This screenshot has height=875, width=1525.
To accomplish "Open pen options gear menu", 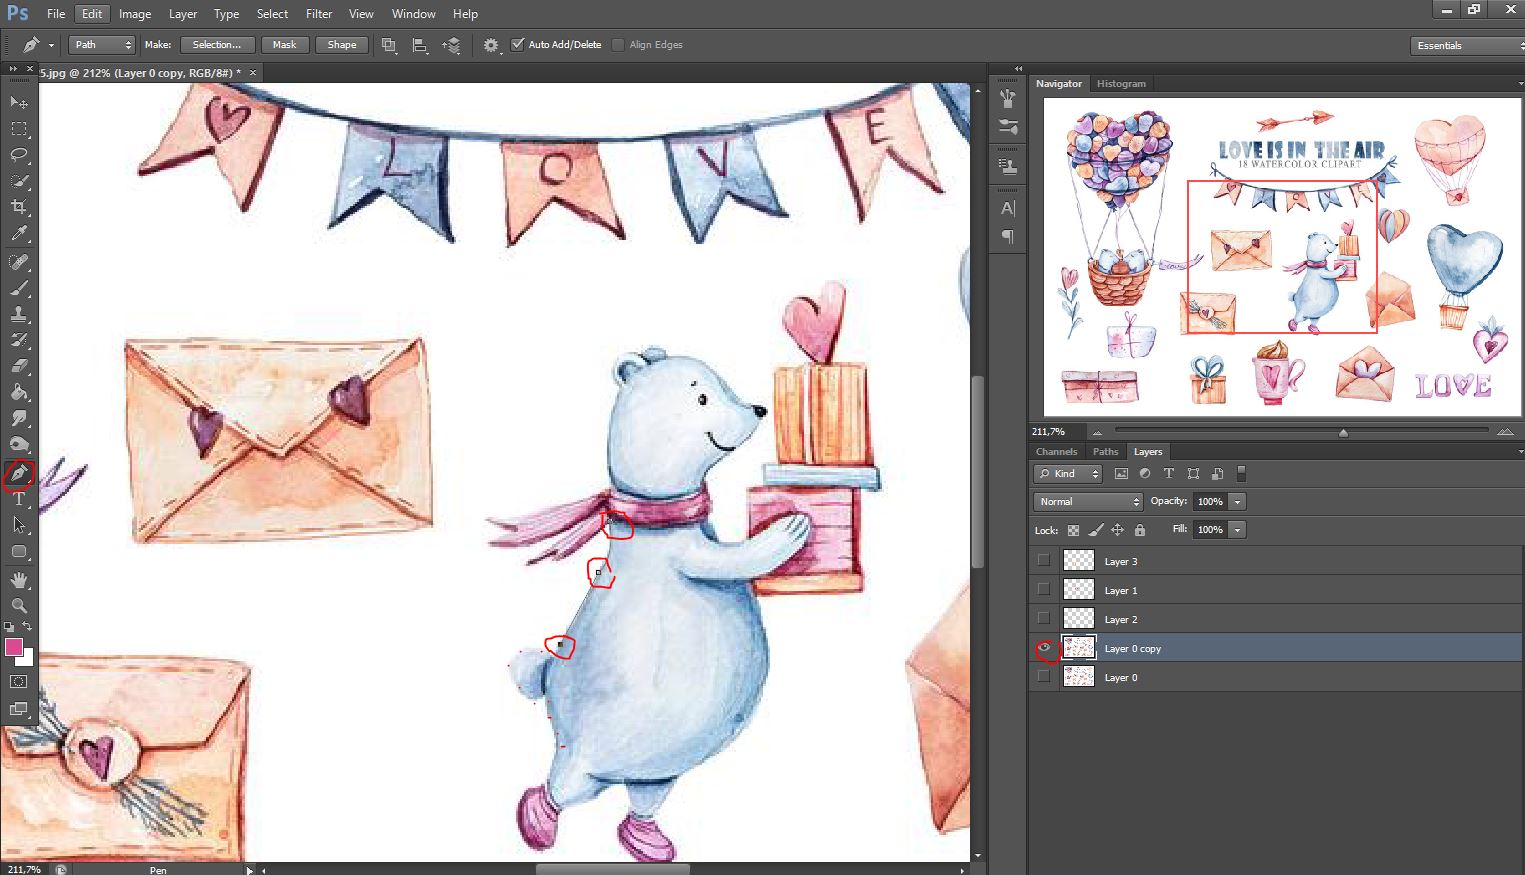I will tap(491, 45).
